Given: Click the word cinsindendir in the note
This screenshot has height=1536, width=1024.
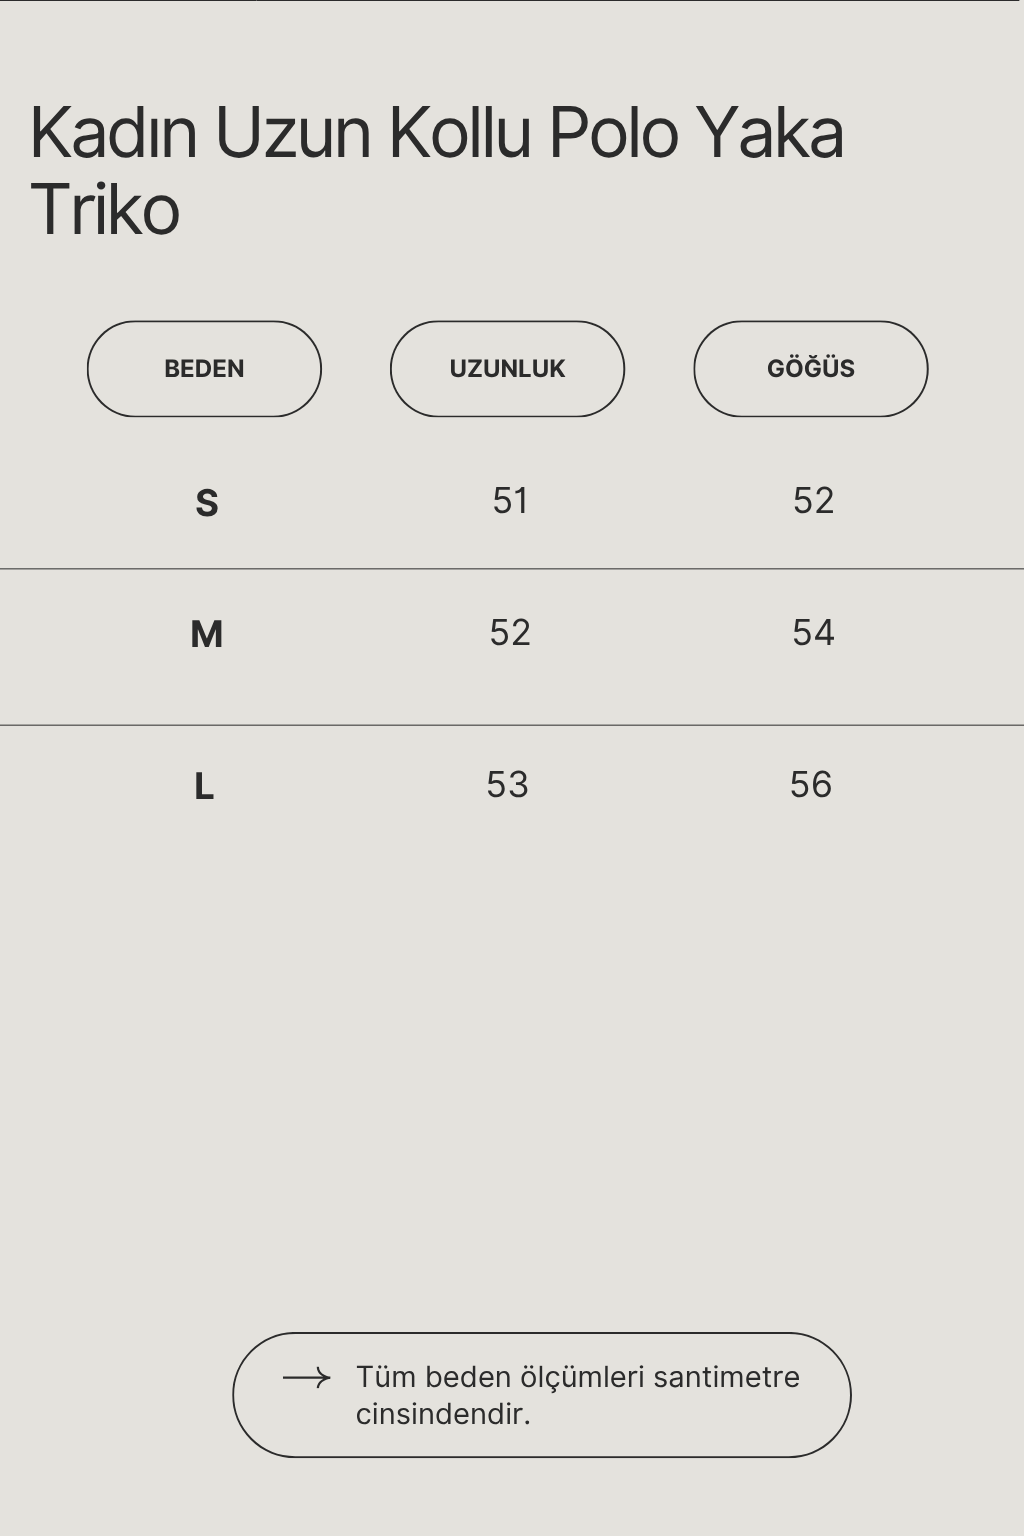Looking at the screenshot, I should pos(443,1414).
